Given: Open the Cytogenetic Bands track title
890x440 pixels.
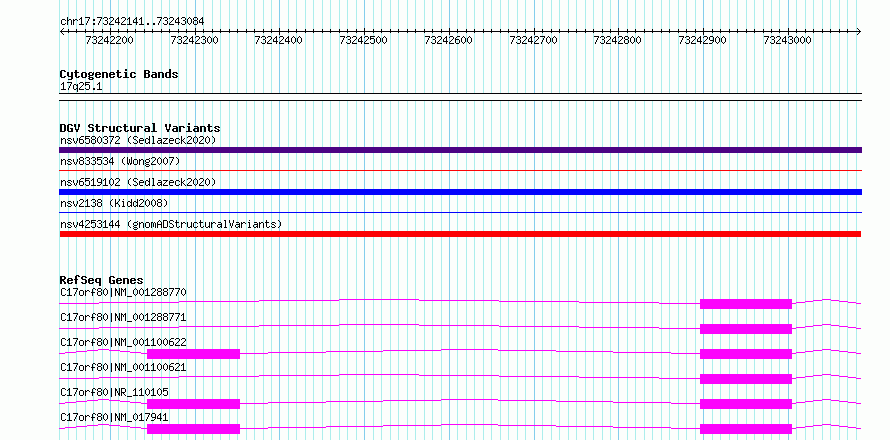Looking at the screenshot, I should pyautogui.click(x=119, y=74).
